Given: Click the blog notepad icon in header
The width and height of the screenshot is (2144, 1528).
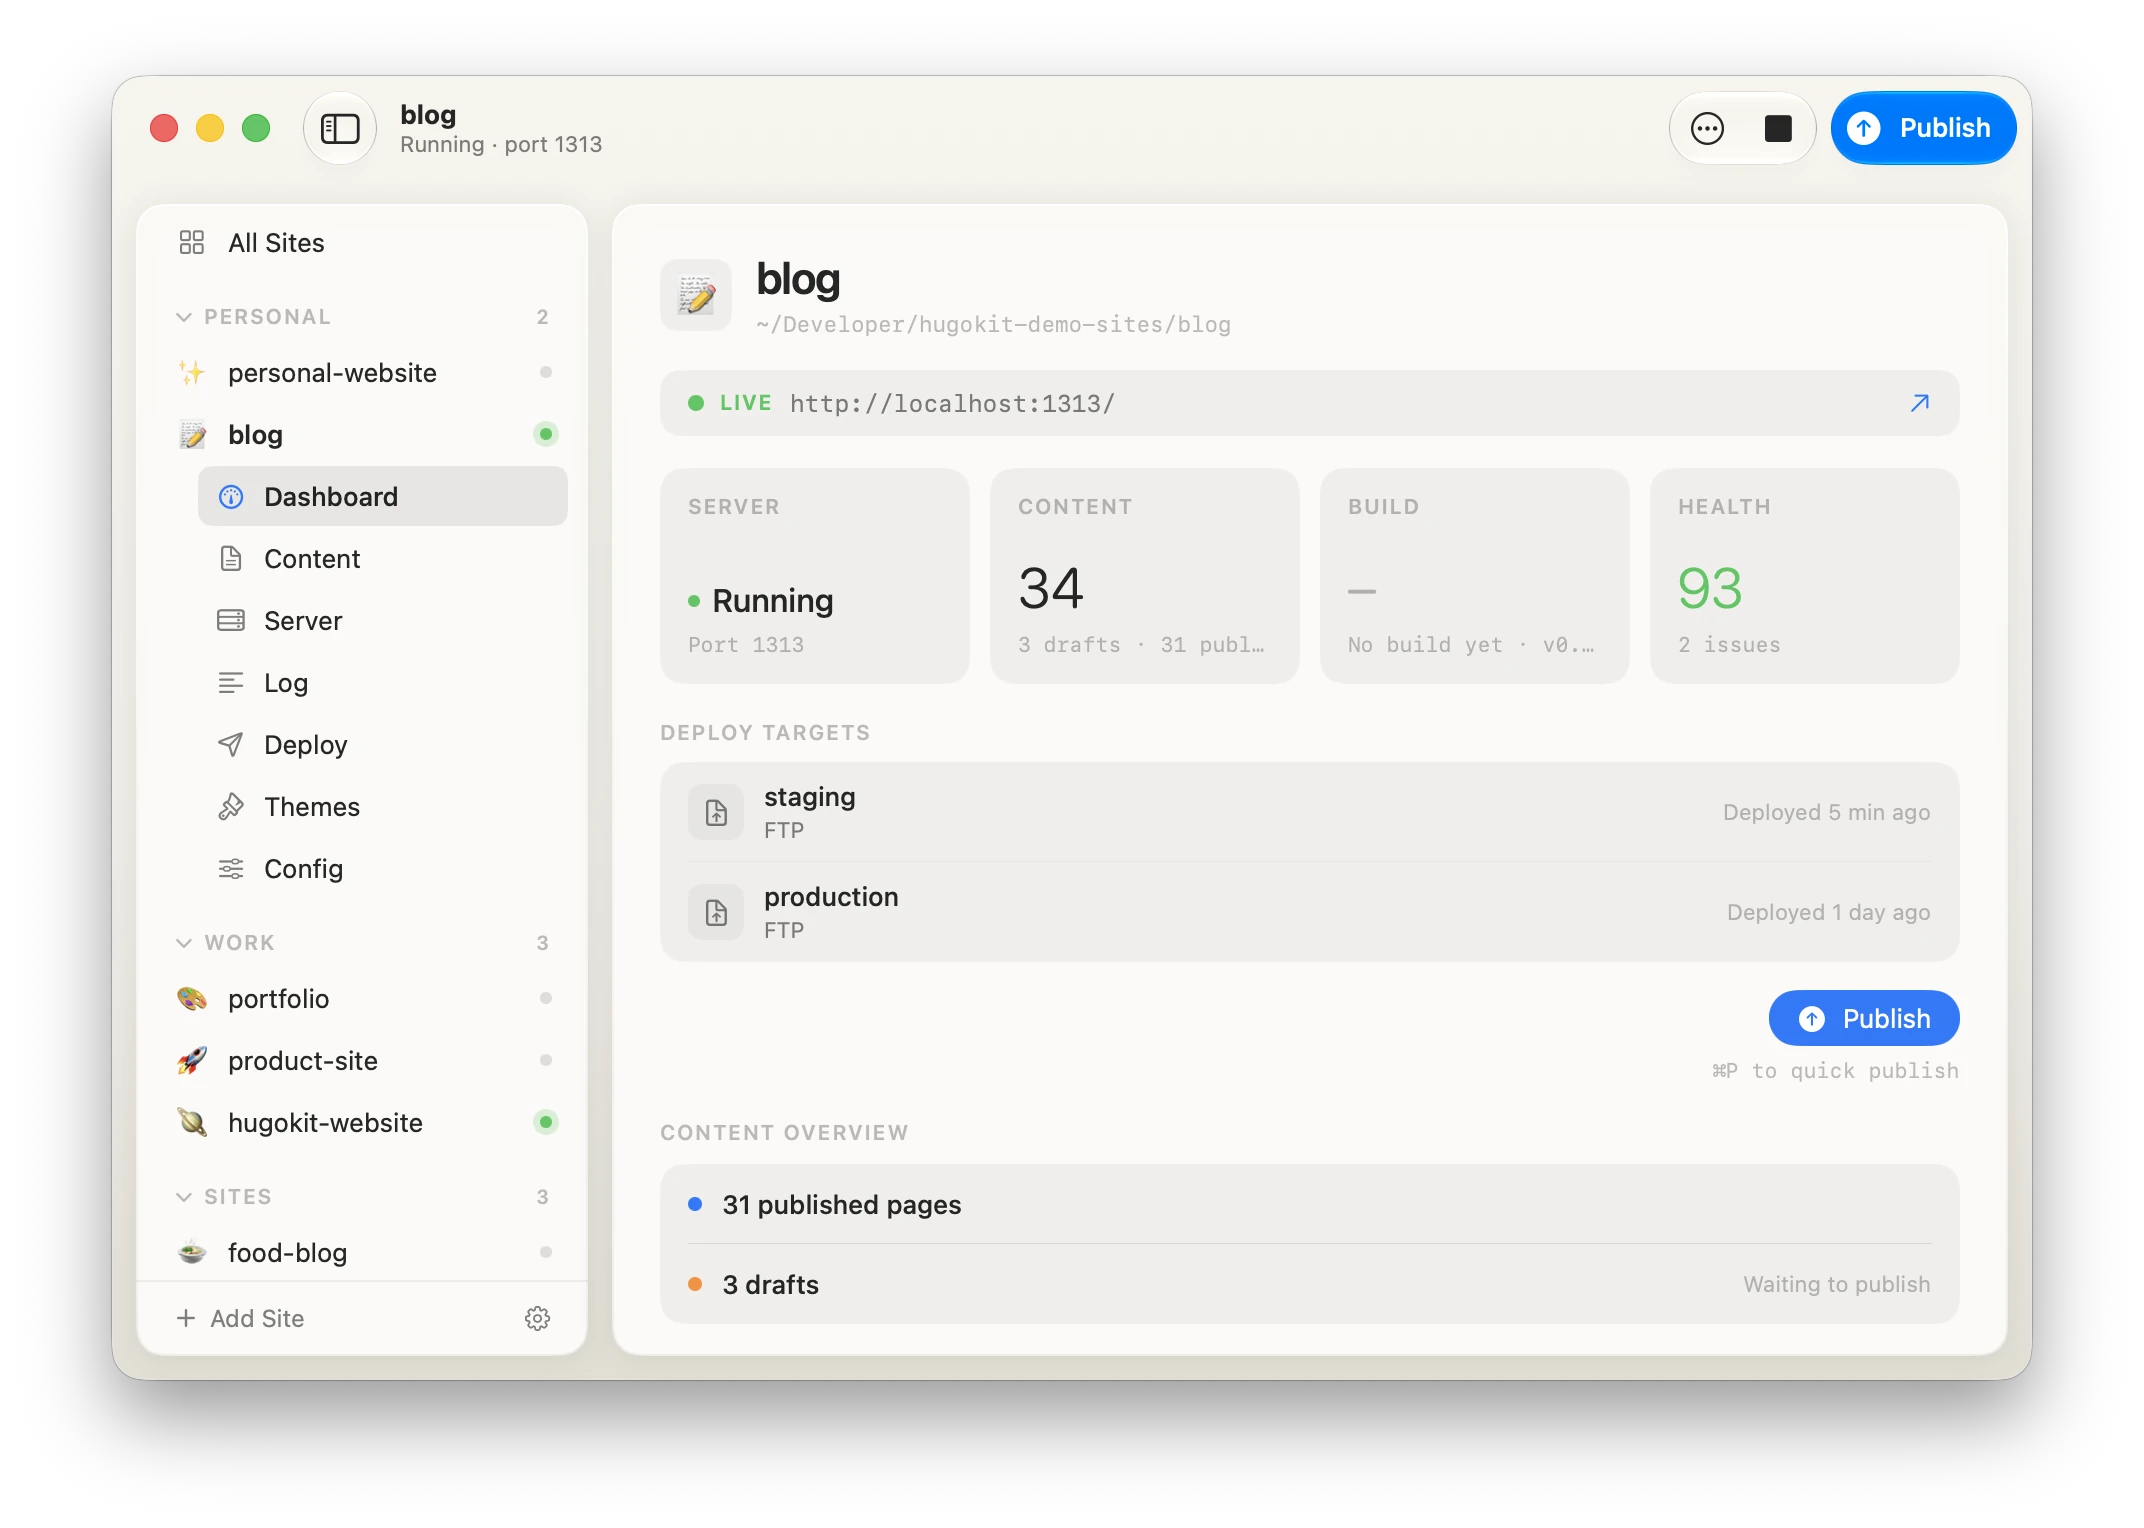Looking at the screenshot, I should point(696,295).
